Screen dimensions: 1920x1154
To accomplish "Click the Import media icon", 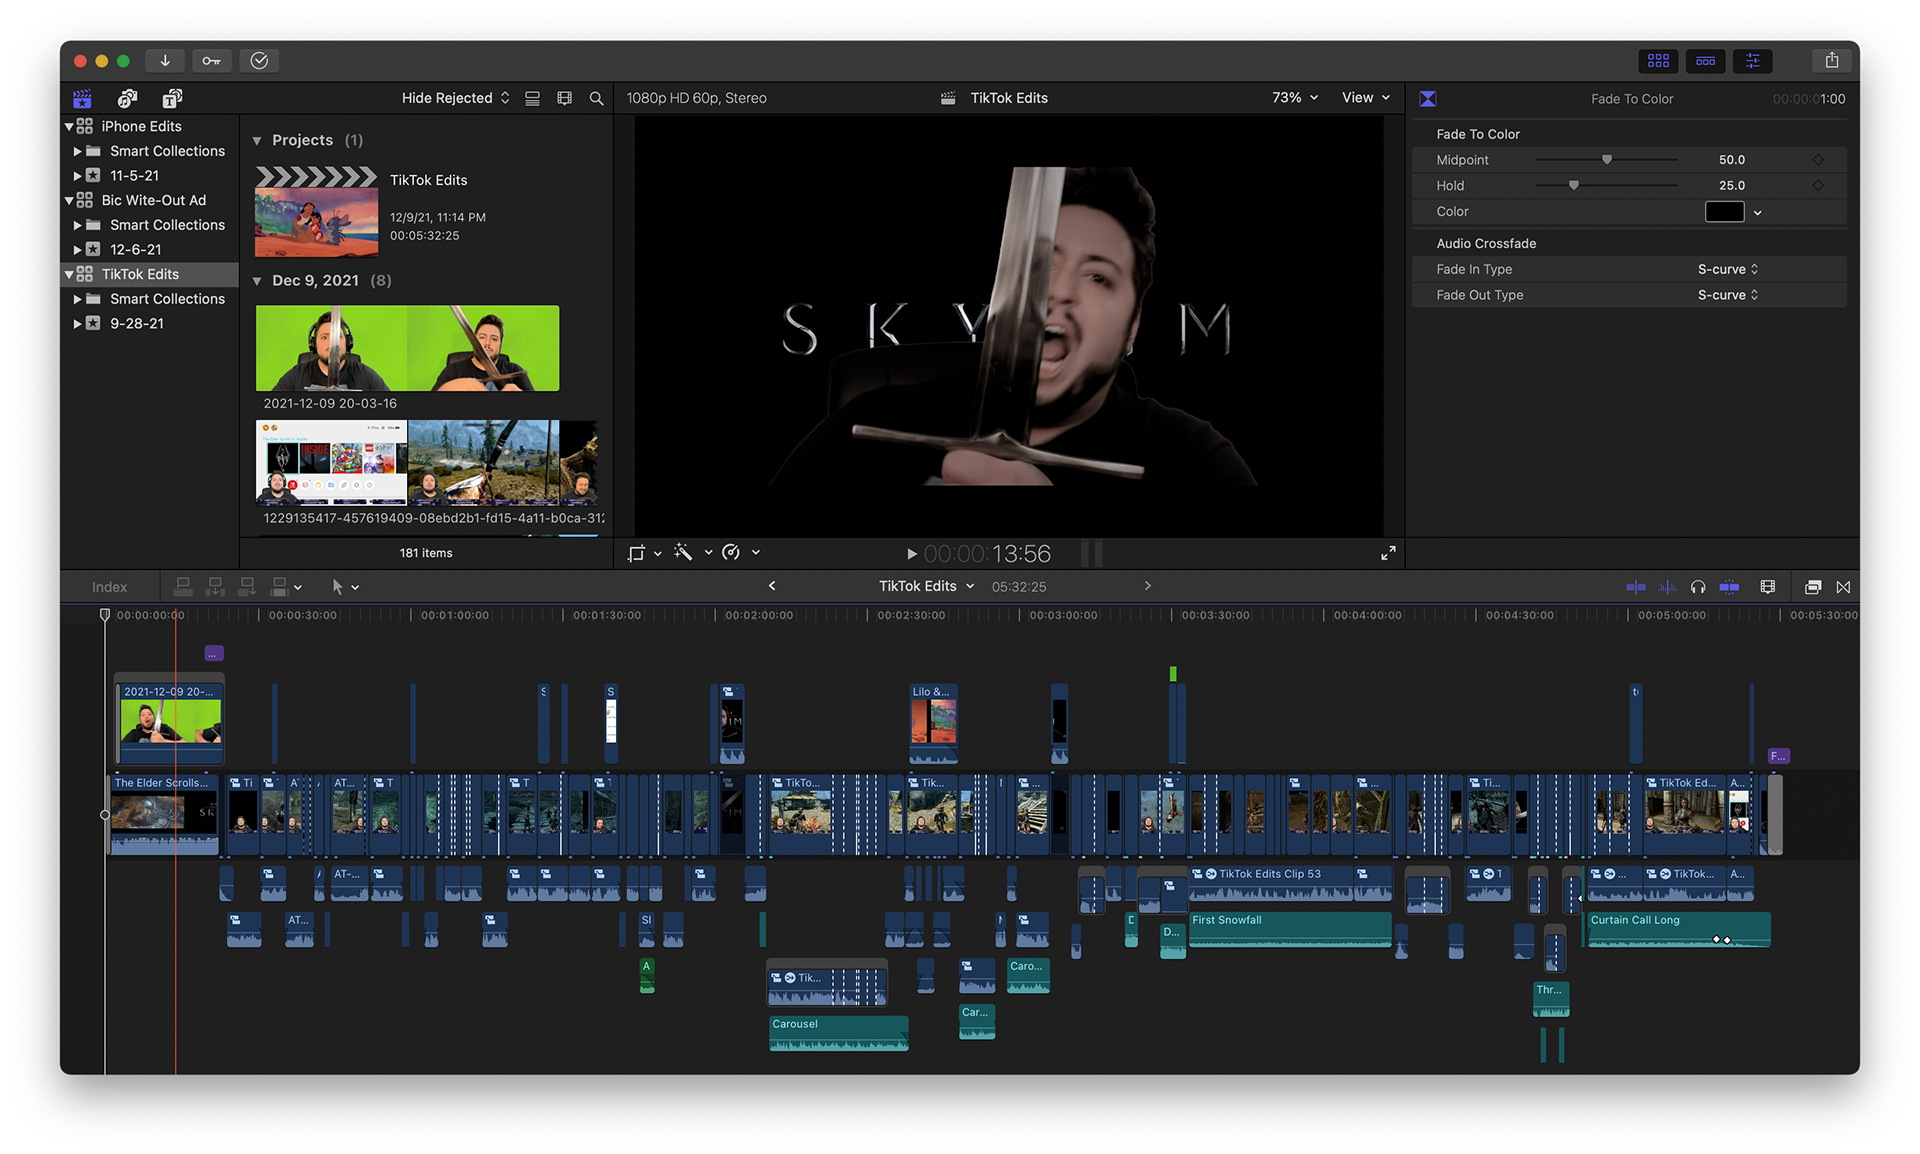I will click(x=164, y=60).
